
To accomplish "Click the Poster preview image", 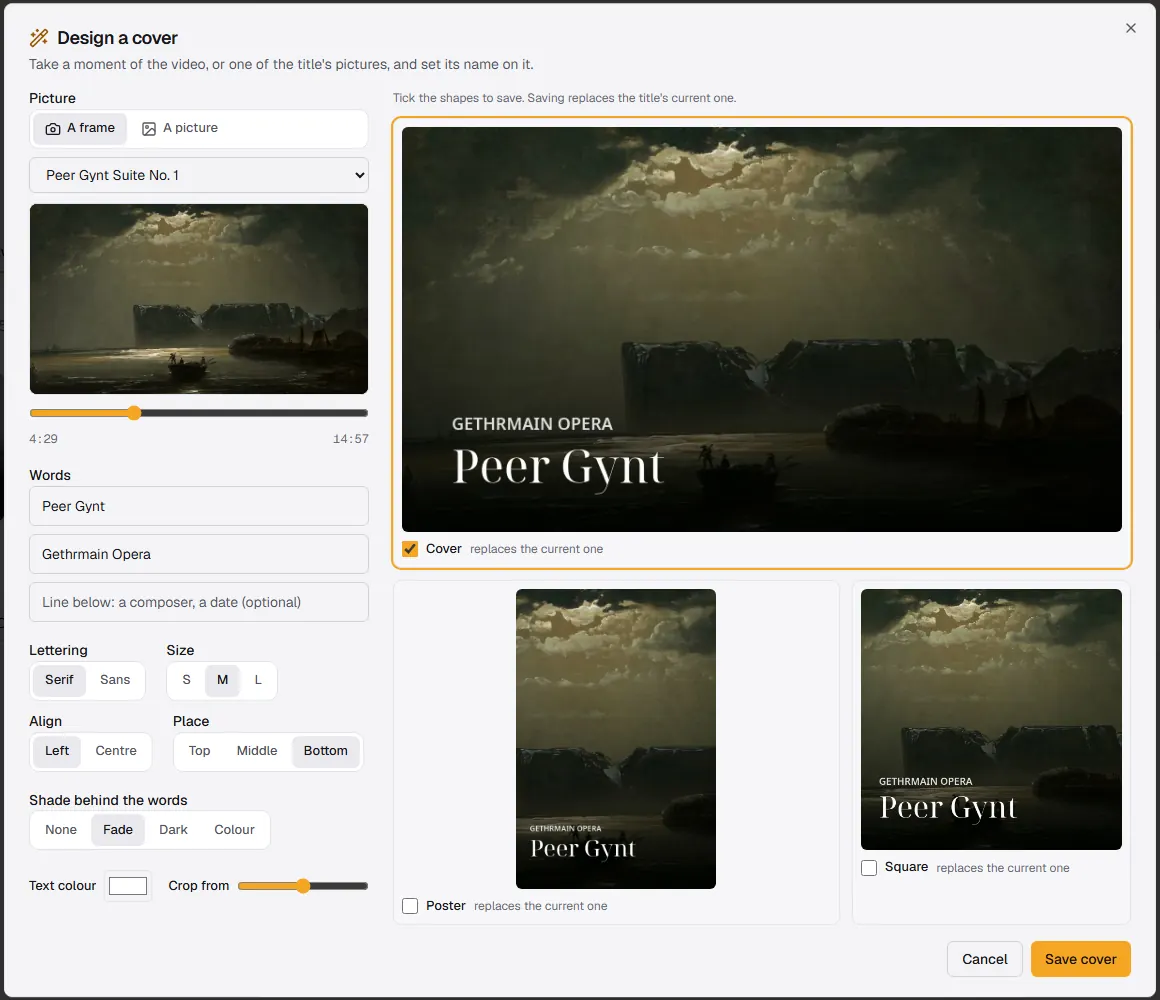I will pyautogui.click(x=616, y=739).
